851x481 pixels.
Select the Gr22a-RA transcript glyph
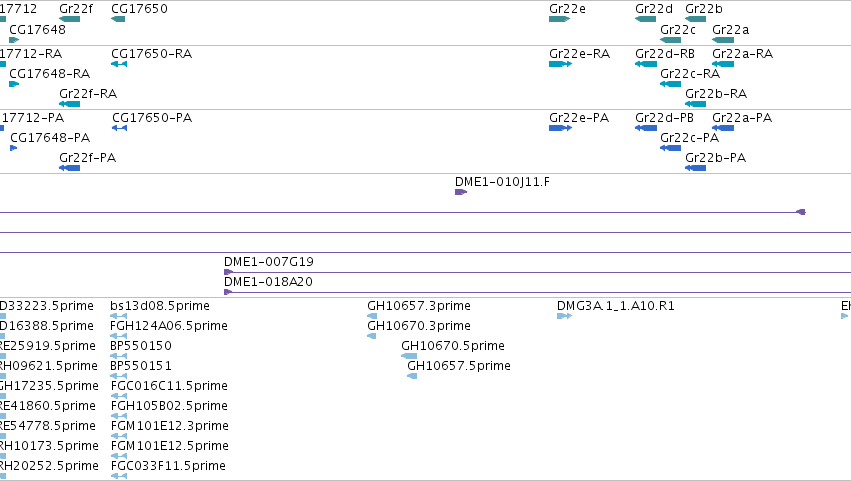723,64
